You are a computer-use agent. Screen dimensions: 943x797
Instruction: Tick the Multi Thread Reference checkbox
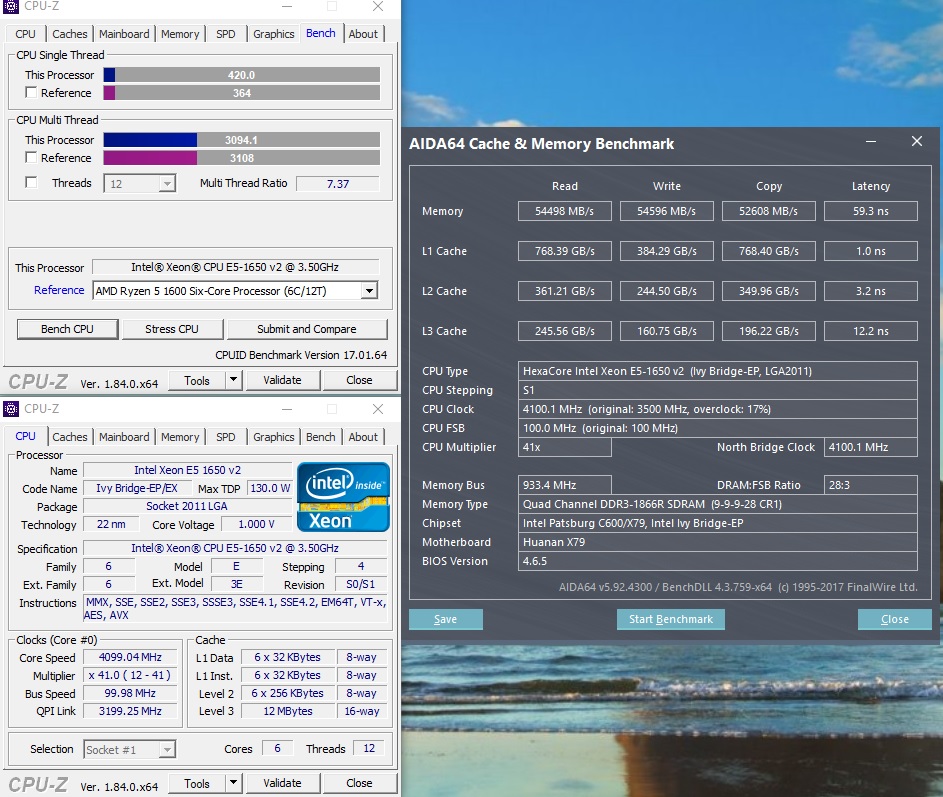pyautogui.click(x=31, y=158)
